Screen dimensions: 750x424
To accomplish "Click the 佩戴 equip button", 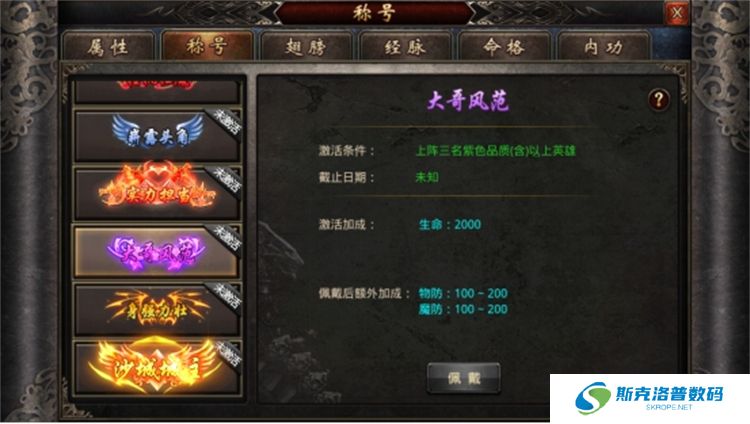I will point(463,378).
